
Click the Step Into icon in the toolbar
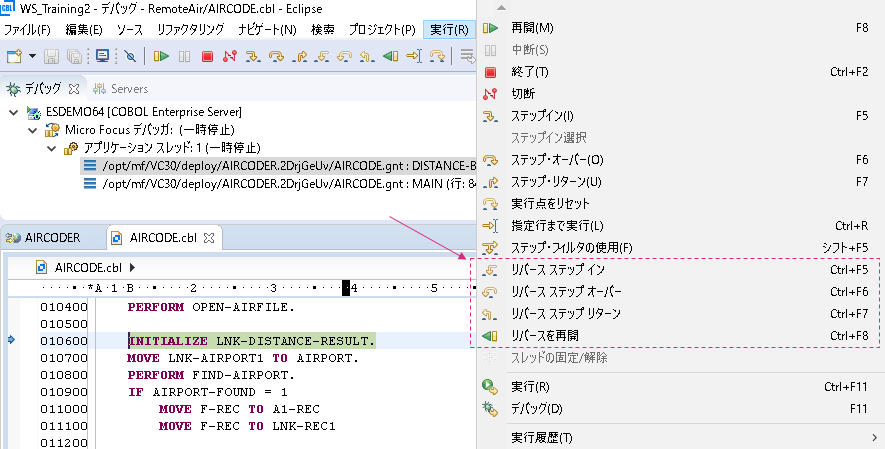[x=253, y=56]
